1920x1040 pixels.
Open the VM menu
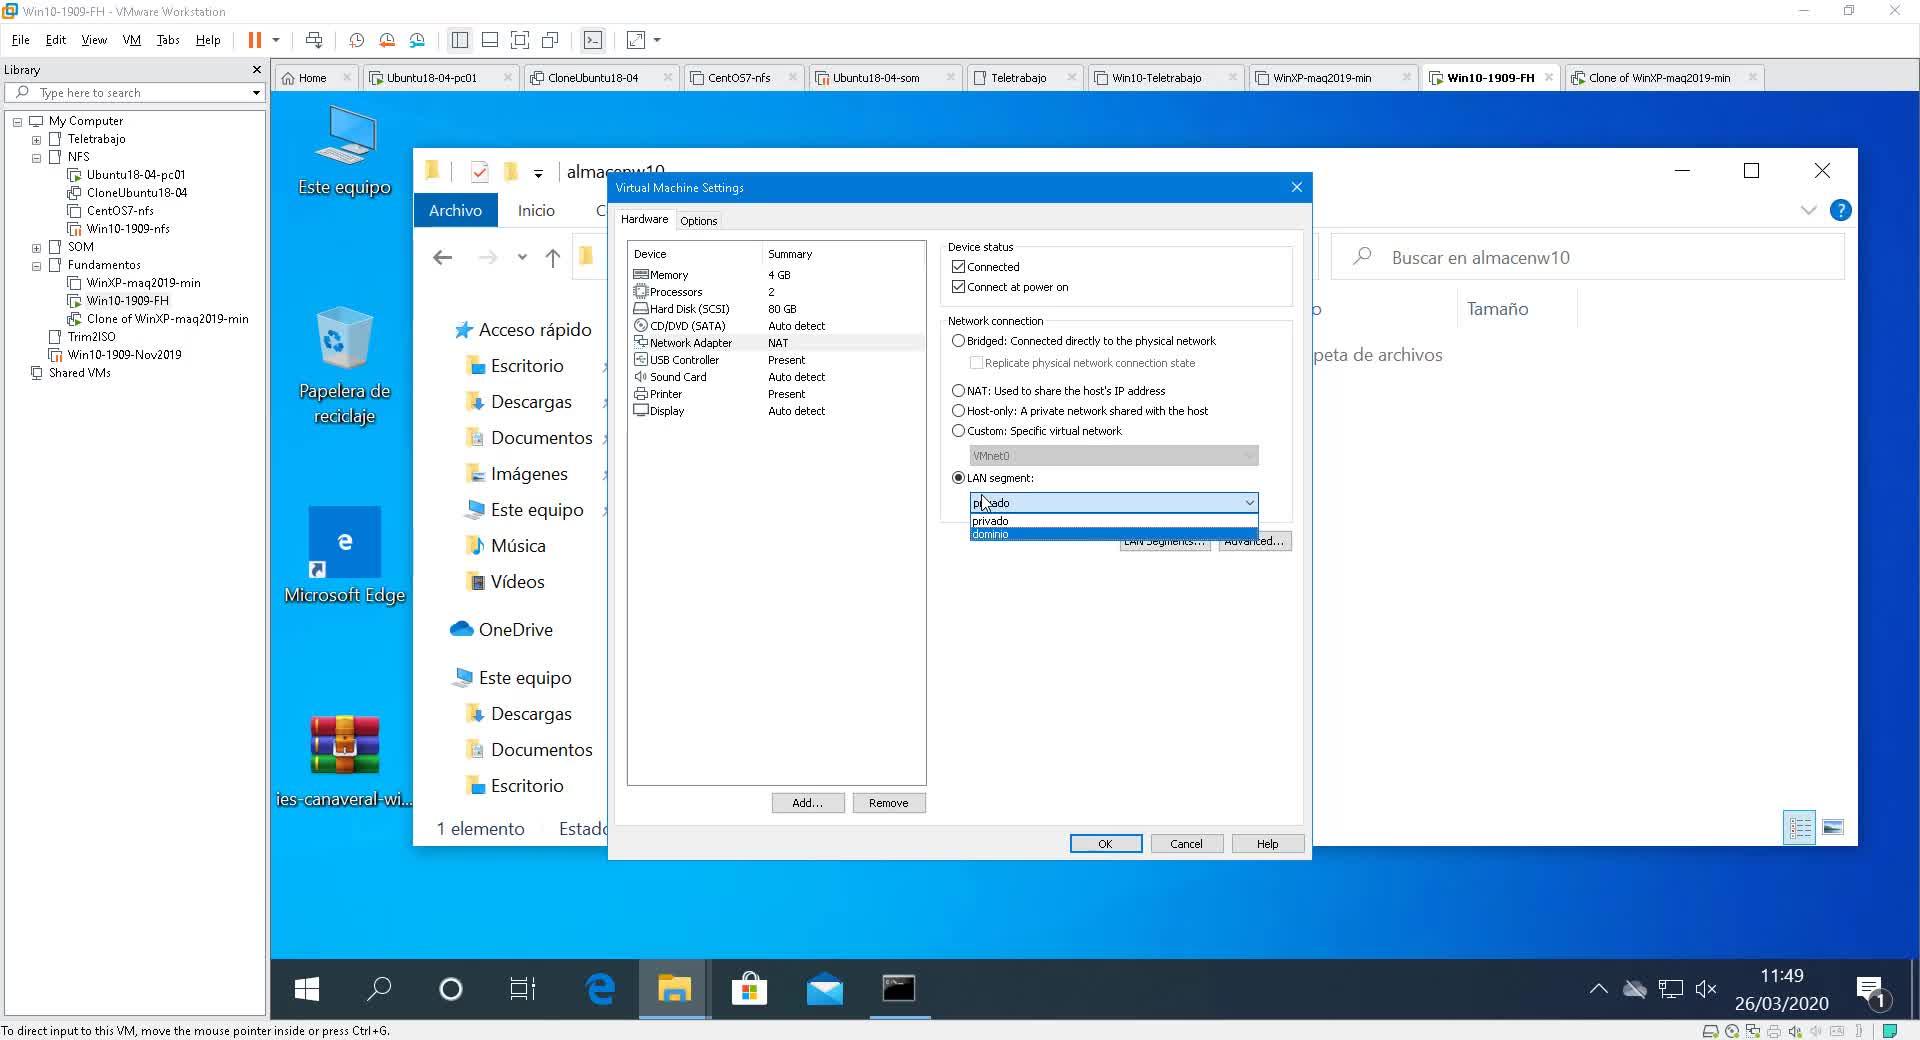[131, 40]
